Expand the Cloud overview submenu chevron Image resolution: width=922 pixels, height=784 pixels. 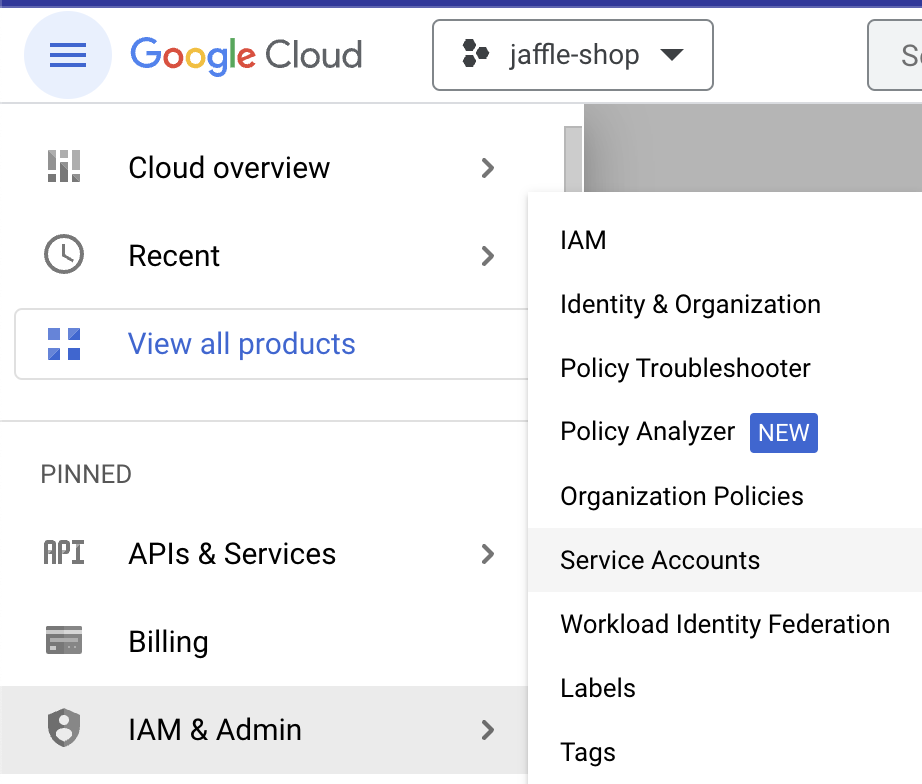488,167
